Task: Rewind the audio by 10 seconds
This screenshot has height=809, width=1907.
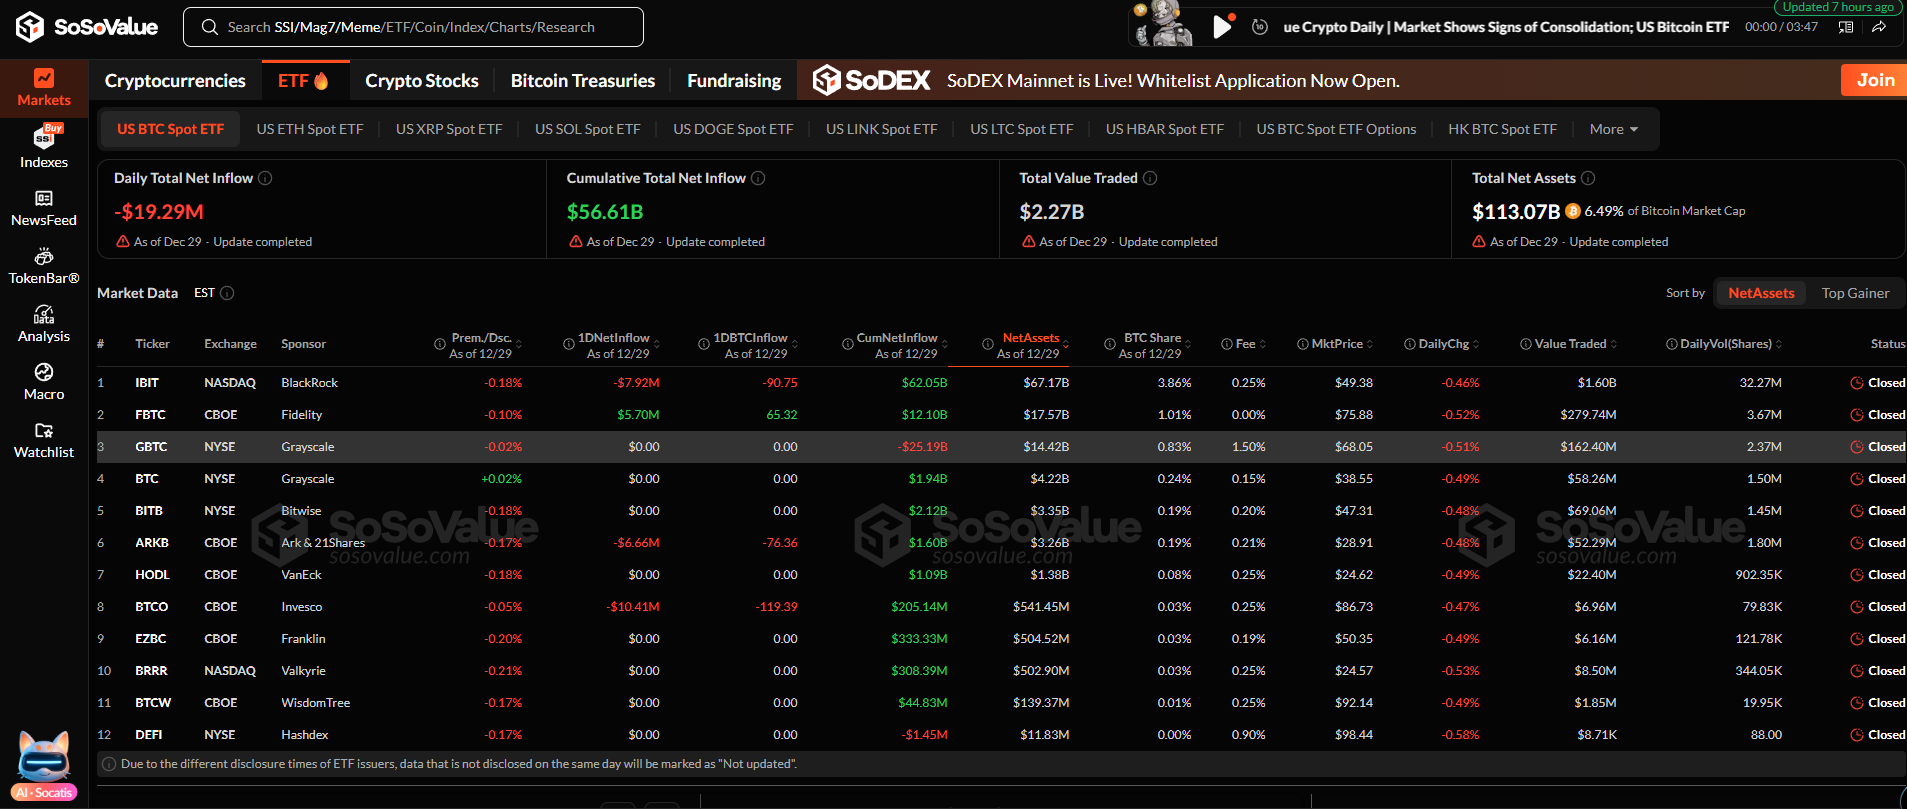Action: coord(1260,27)
